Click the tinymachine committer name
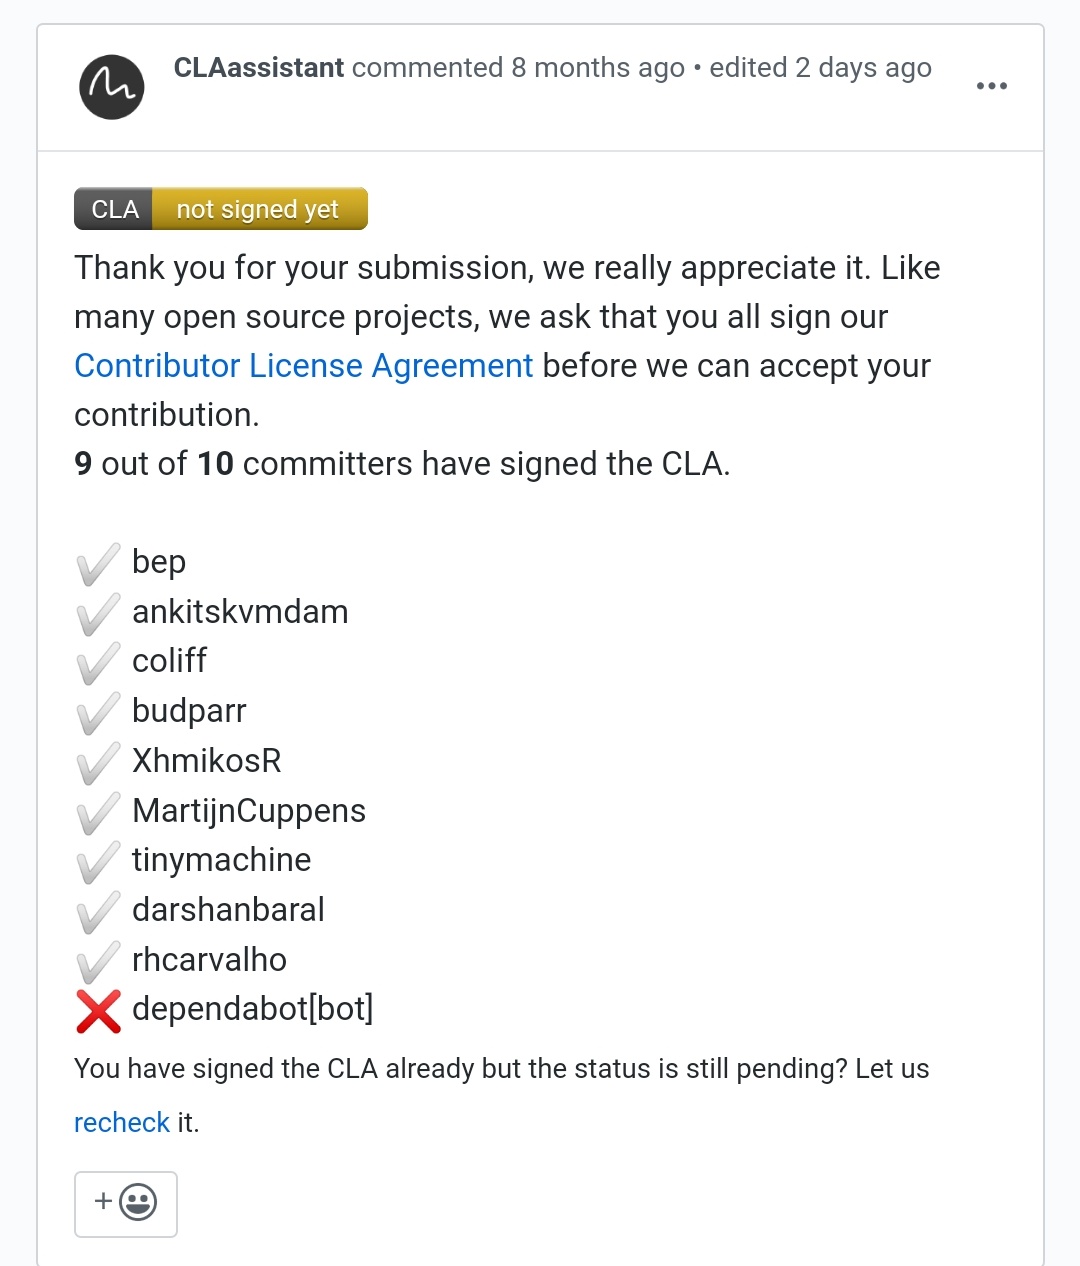The width and height of the screenshot is (1080, 1266). (222, 860)
